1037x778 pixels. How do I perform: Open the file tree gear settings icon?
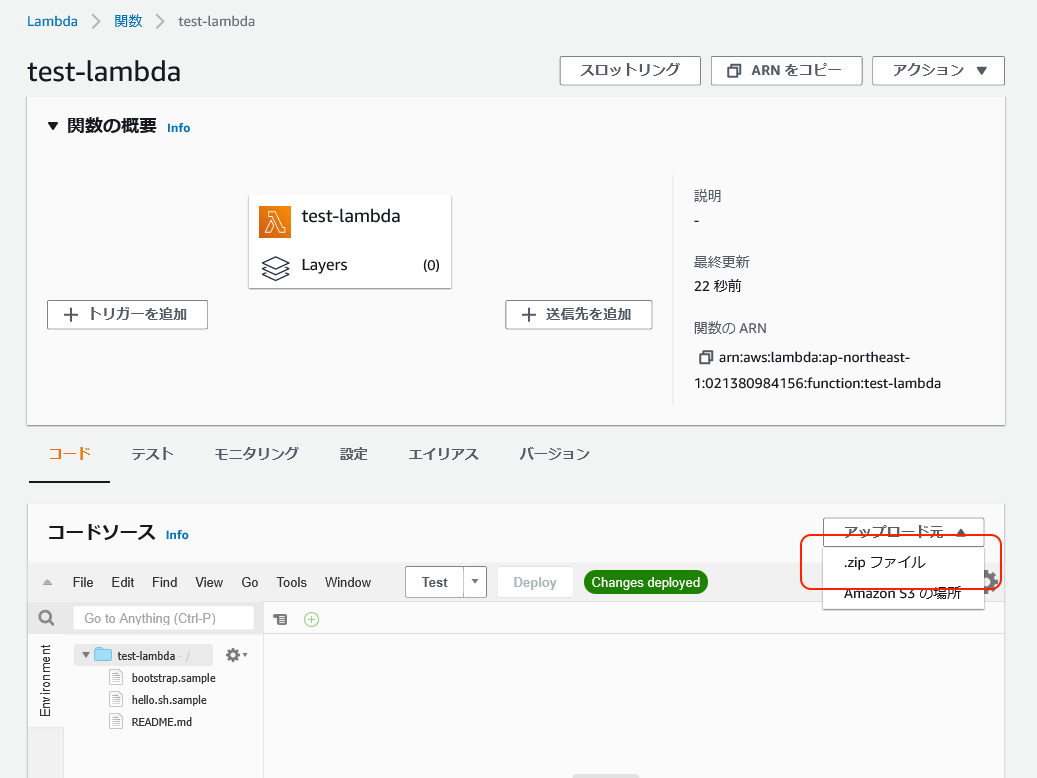(236, 655)
